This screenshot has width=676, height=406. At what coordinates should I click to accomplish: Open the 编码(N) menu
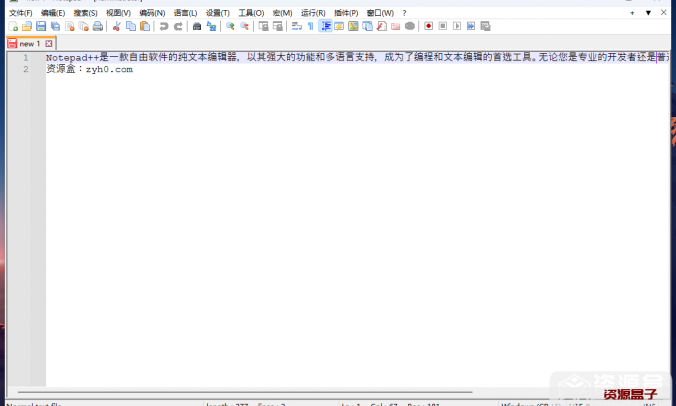click(152, 13)
